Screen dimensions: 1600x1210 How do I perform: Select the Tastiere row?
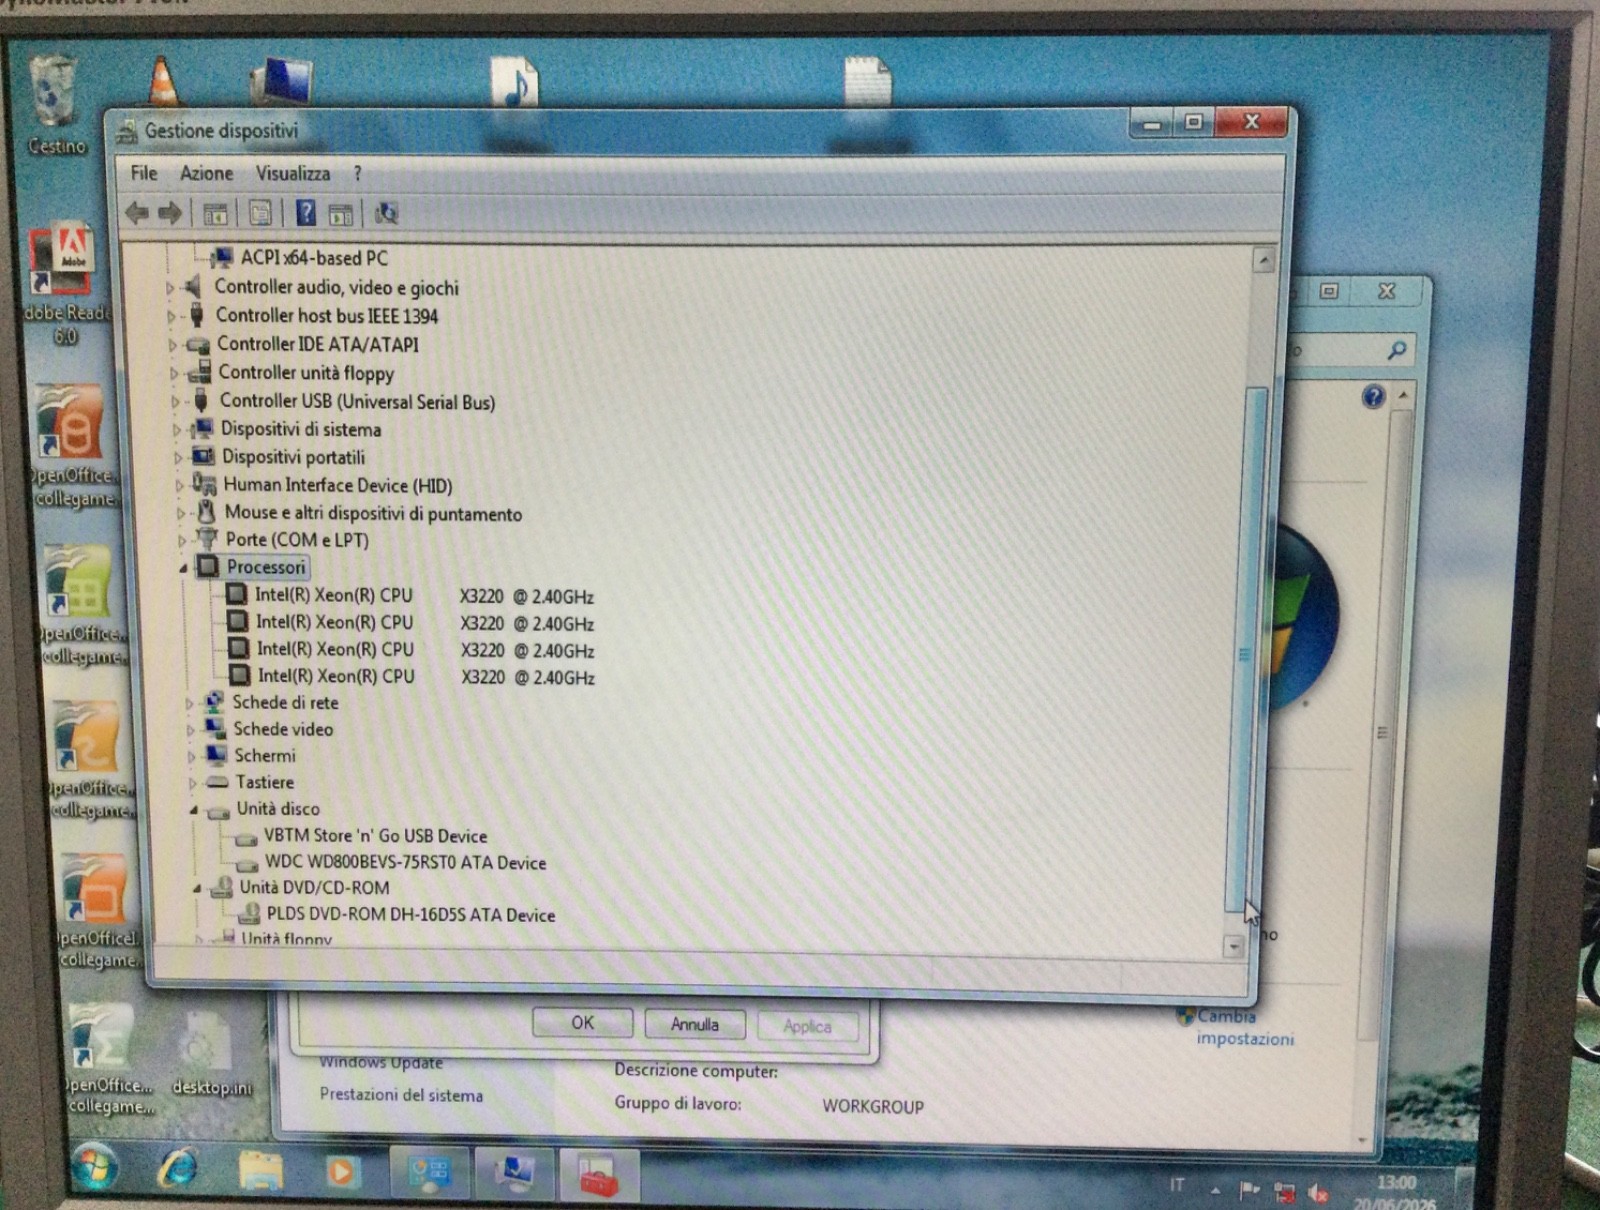click(x=265, y=783)
